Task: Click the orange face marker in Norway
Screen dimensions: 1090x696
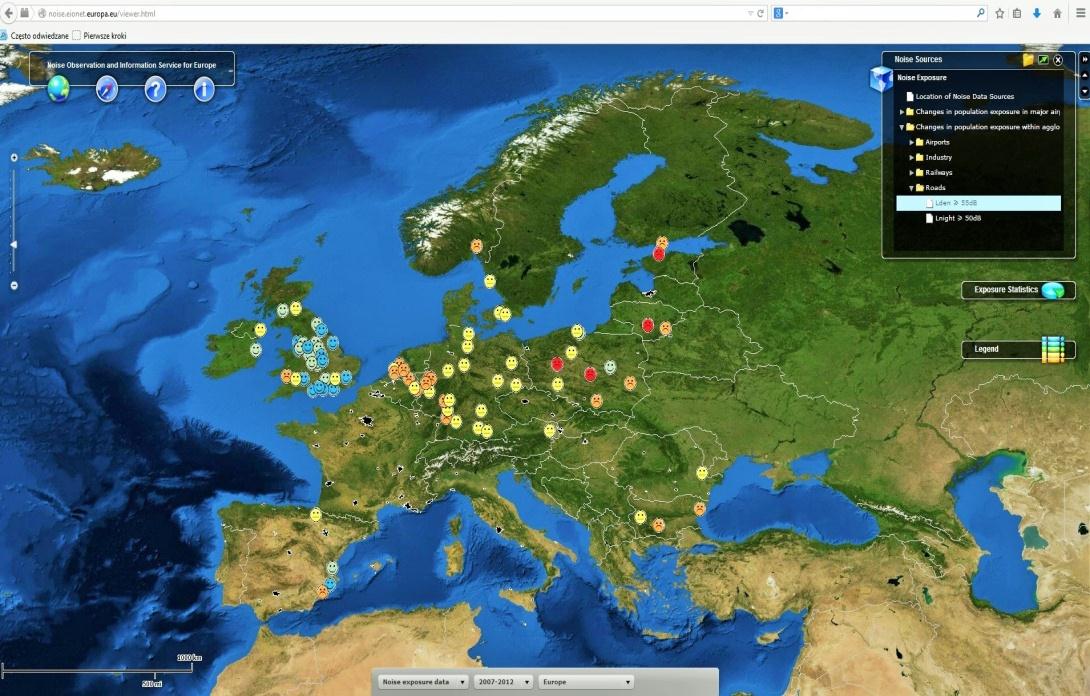Action: (x=476, y=245)
